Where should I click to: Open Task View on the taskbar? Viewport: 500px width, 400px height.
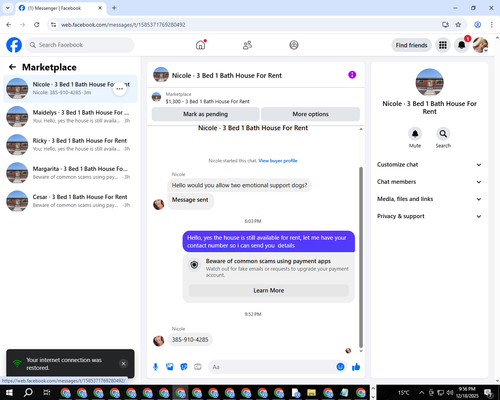(47, 392)
